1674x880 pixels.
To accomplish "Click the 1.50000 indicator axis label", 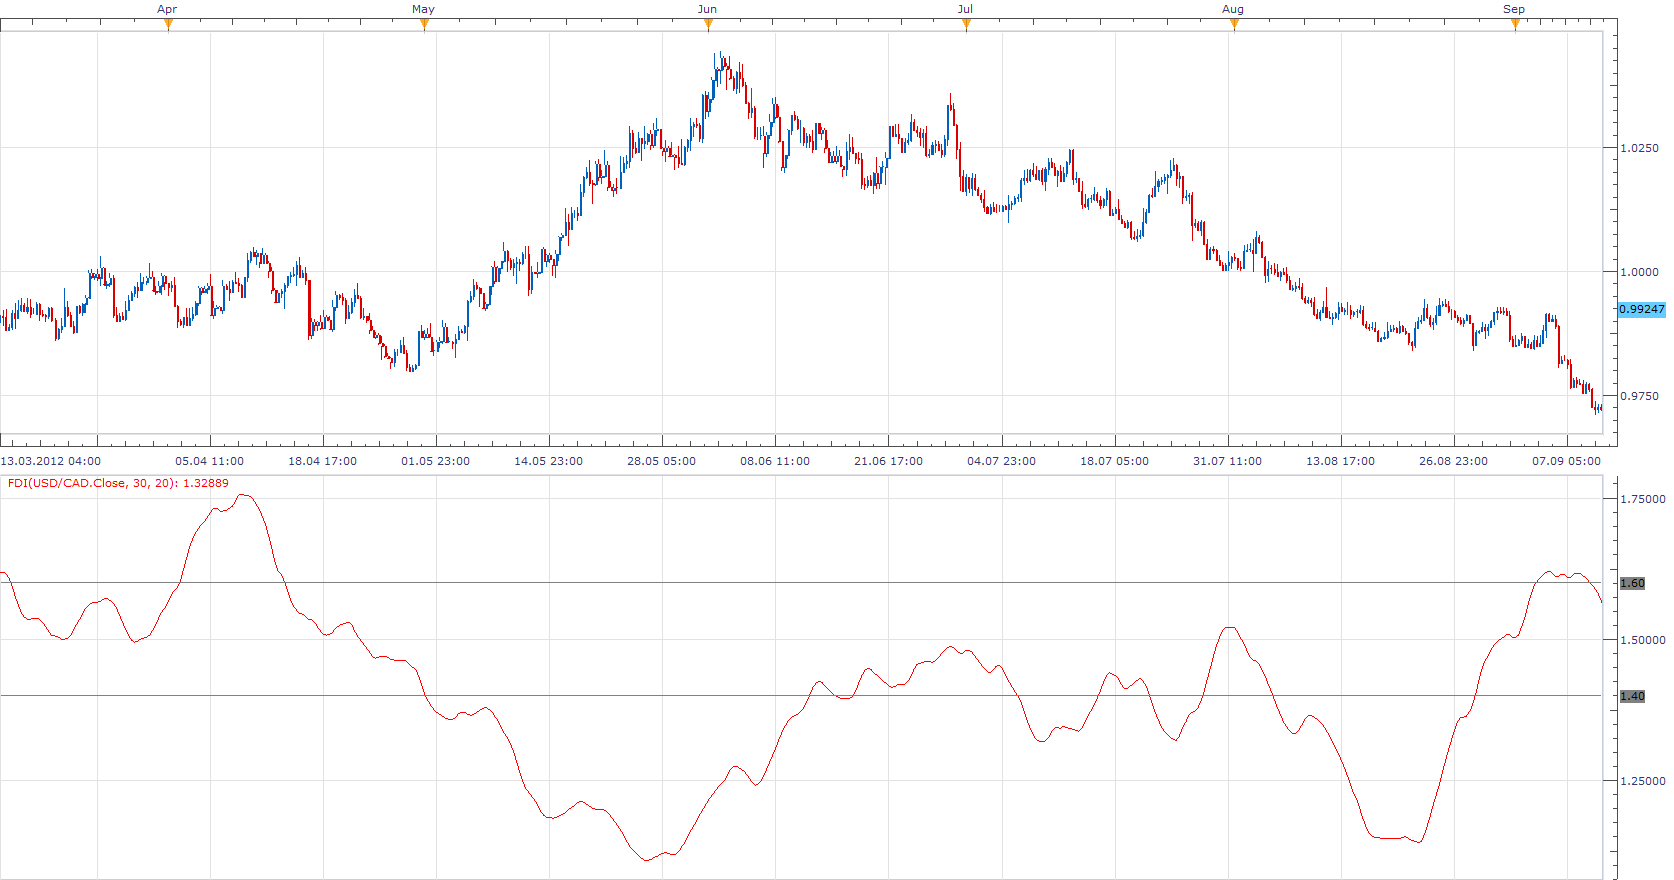I will coord(1643,640).
